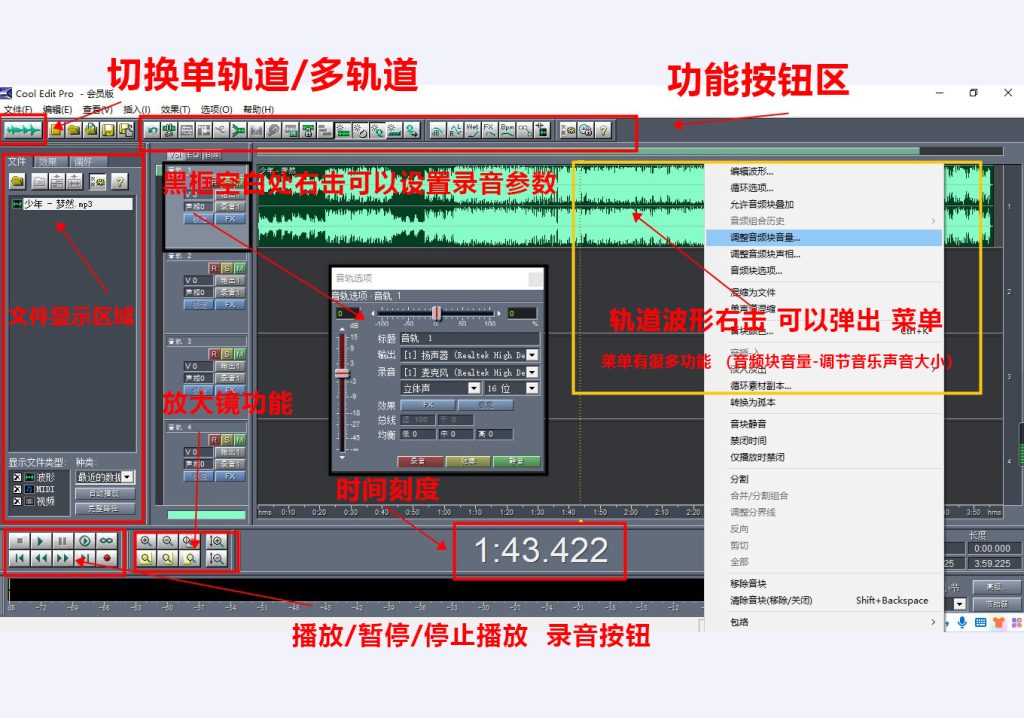Click the Help question-mark icon in the toolbar
The height and width of the screenshot is (718, 1024).
point(603,131)
